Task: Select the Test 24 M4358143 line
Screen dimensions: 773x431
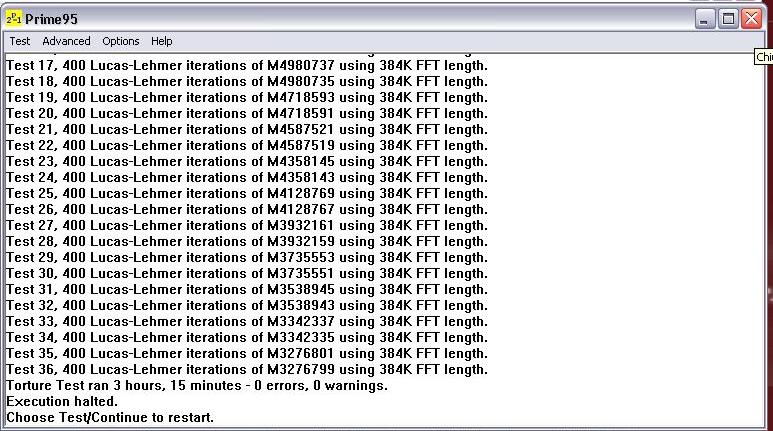Action: 246,178
